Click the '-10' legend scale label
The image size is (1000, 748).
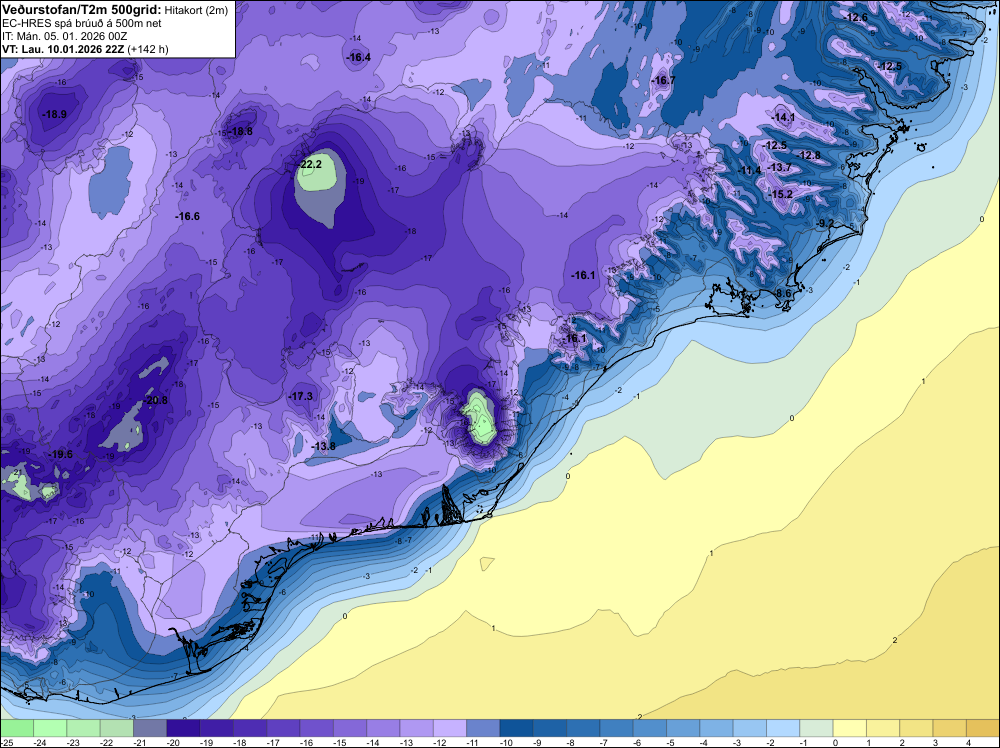coord(506,742)
